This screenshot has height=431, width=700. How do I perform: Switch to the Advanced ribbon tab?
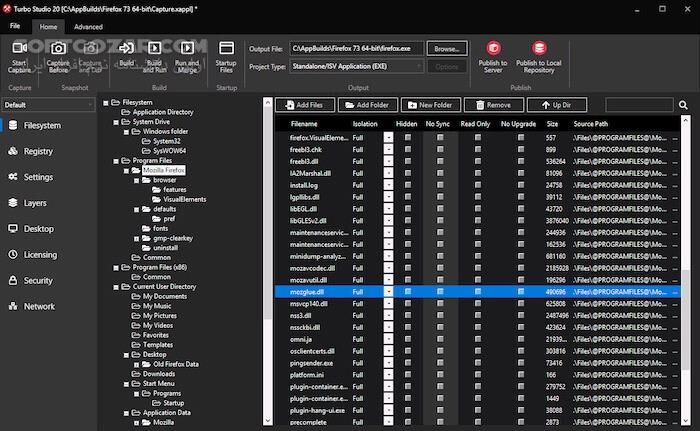88,27
